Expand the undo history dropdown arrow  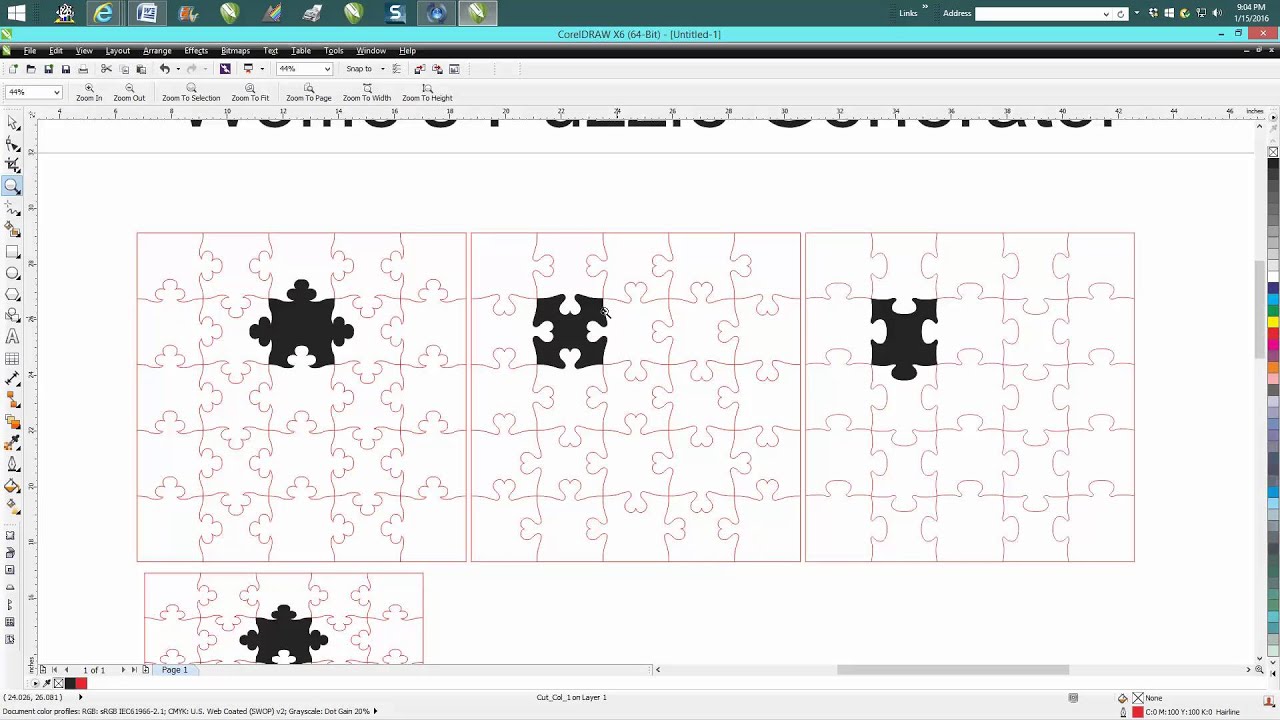point(176,69)
